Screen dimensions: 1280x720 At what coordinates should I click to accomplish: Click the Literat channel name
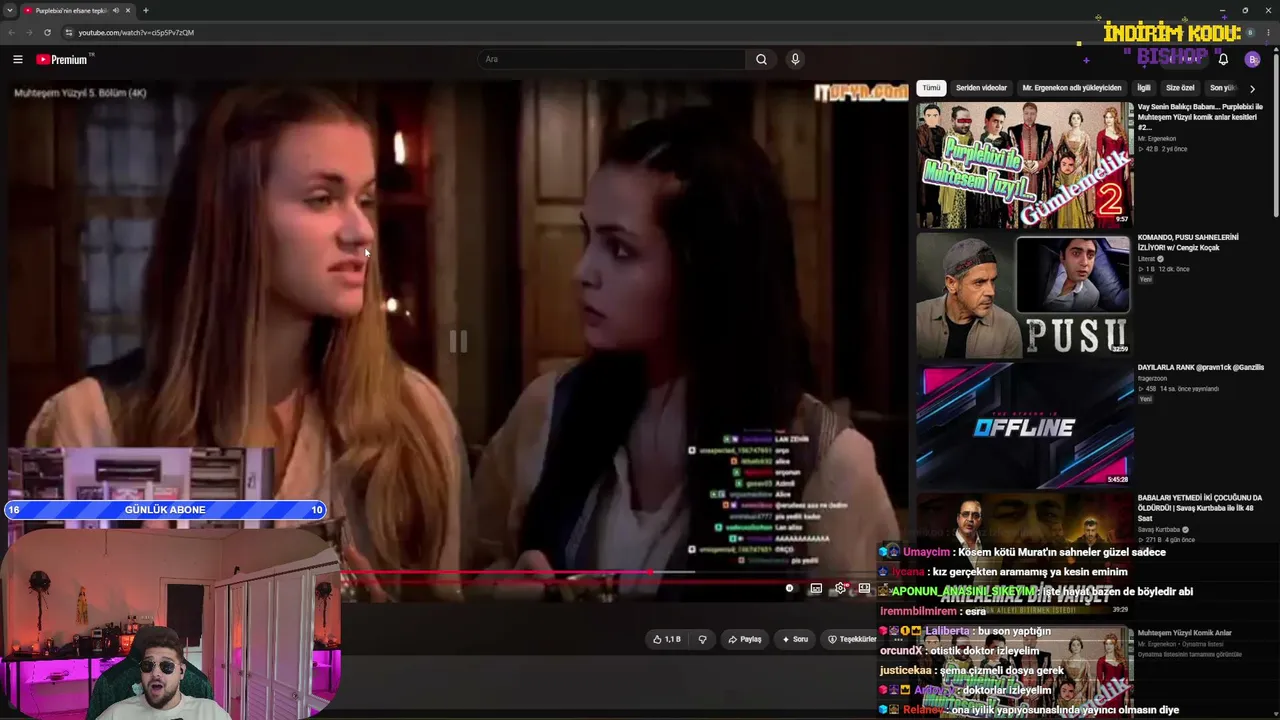coord(1147,260)
